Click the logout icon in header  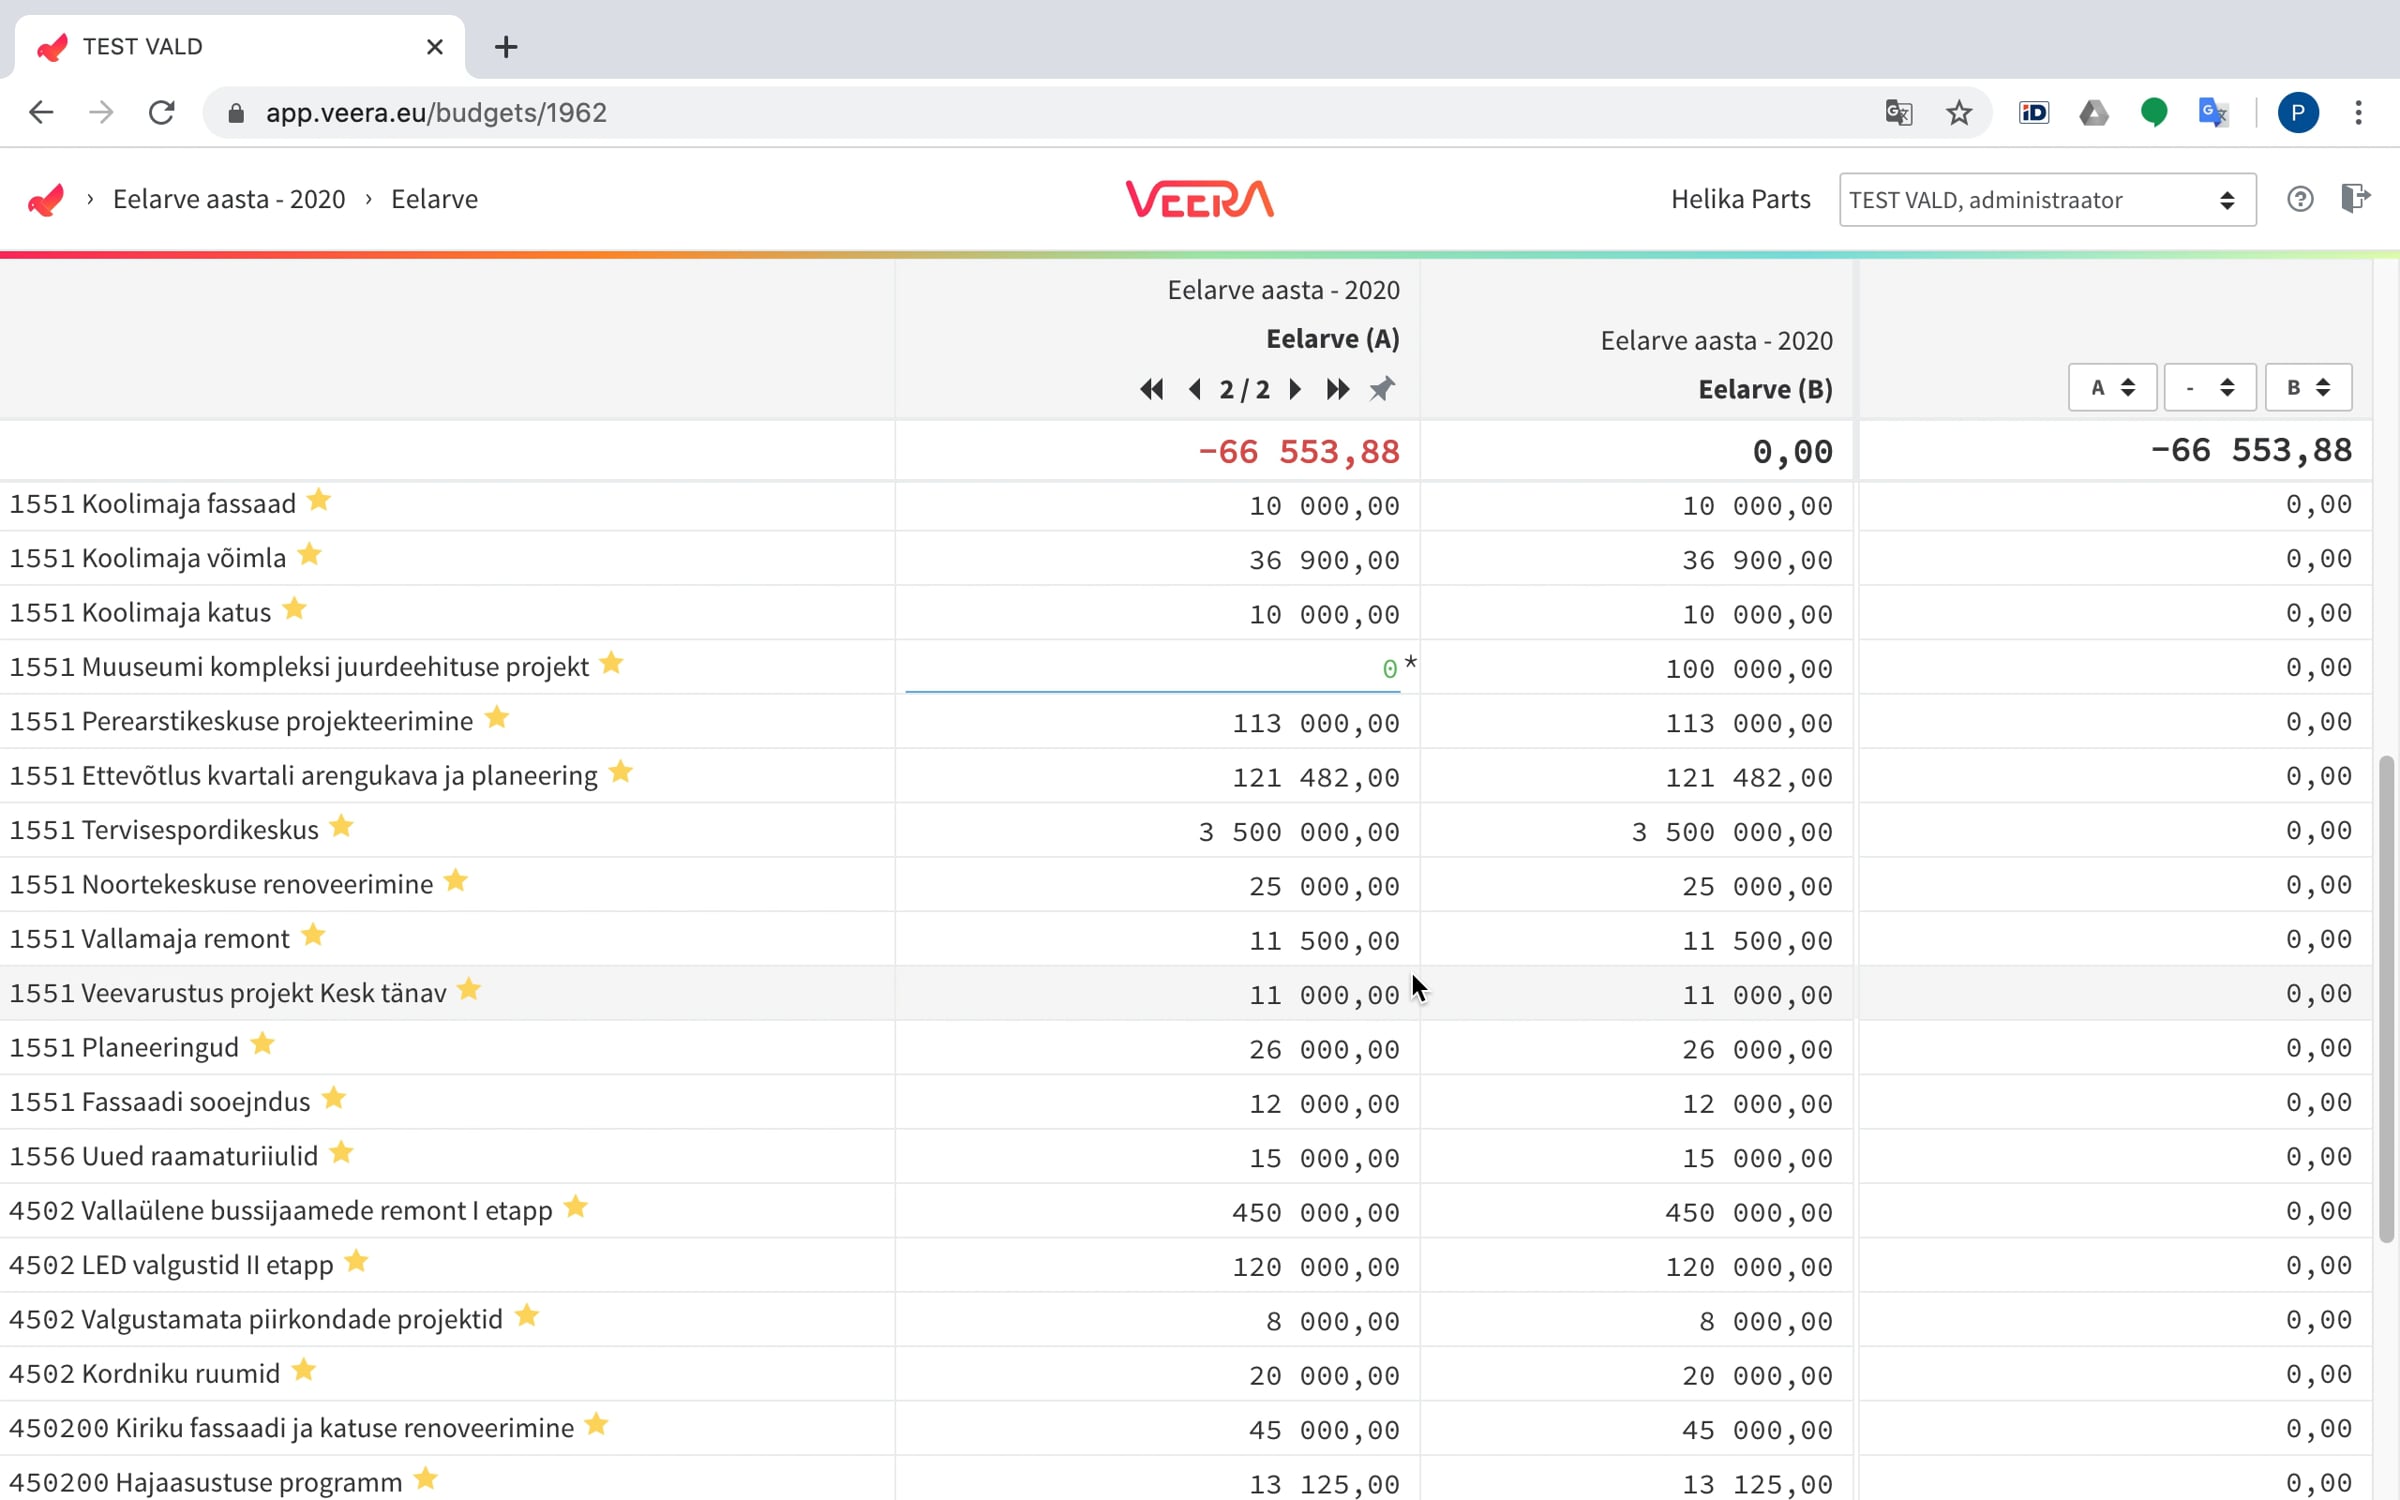click(2356, 198)
